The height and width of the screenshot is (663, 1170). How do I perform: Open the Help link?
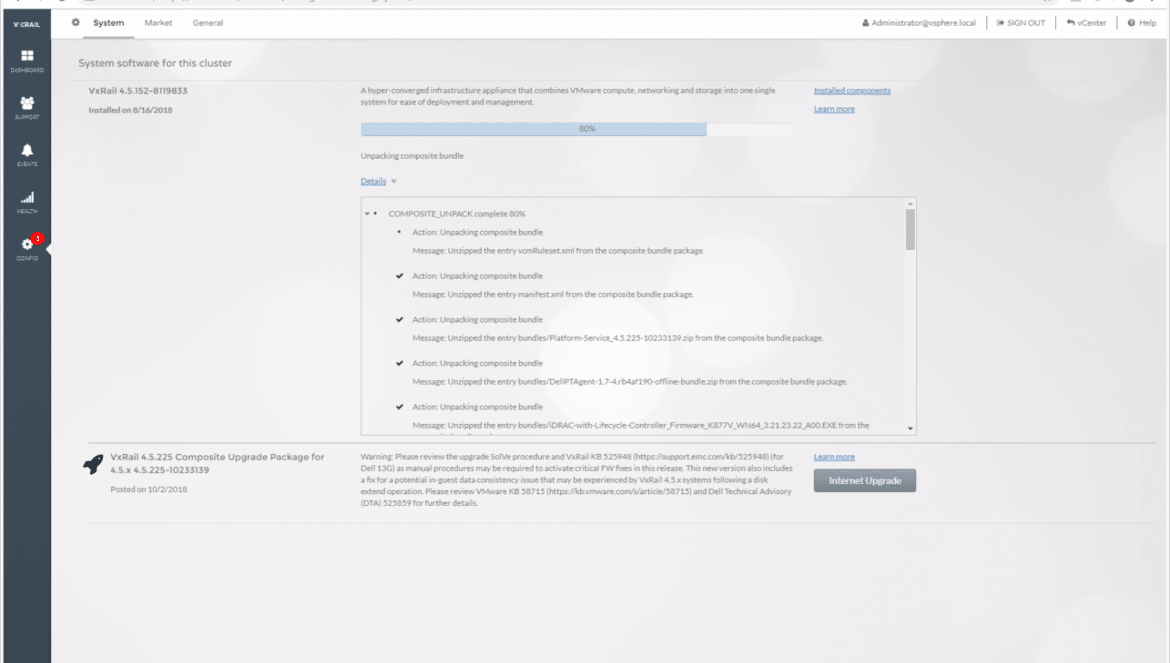pos(1142,23)
